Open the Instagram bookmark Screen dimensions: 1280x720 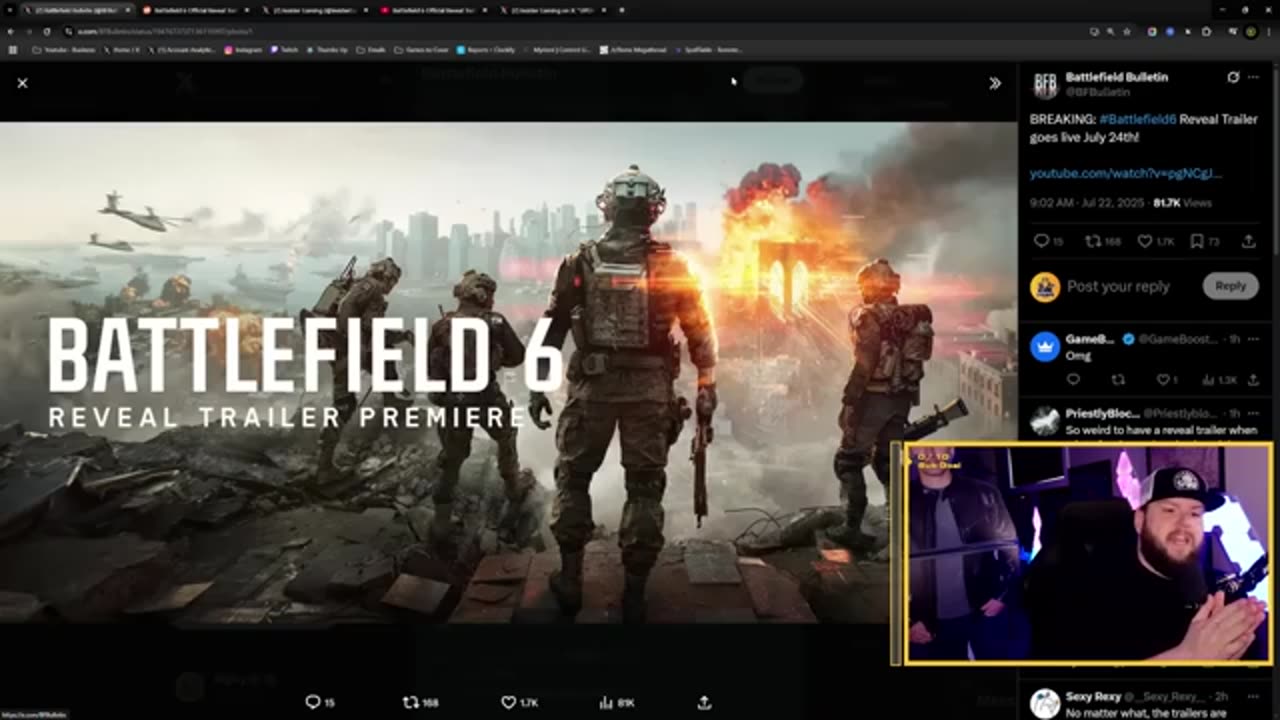[x=243, y=49]
